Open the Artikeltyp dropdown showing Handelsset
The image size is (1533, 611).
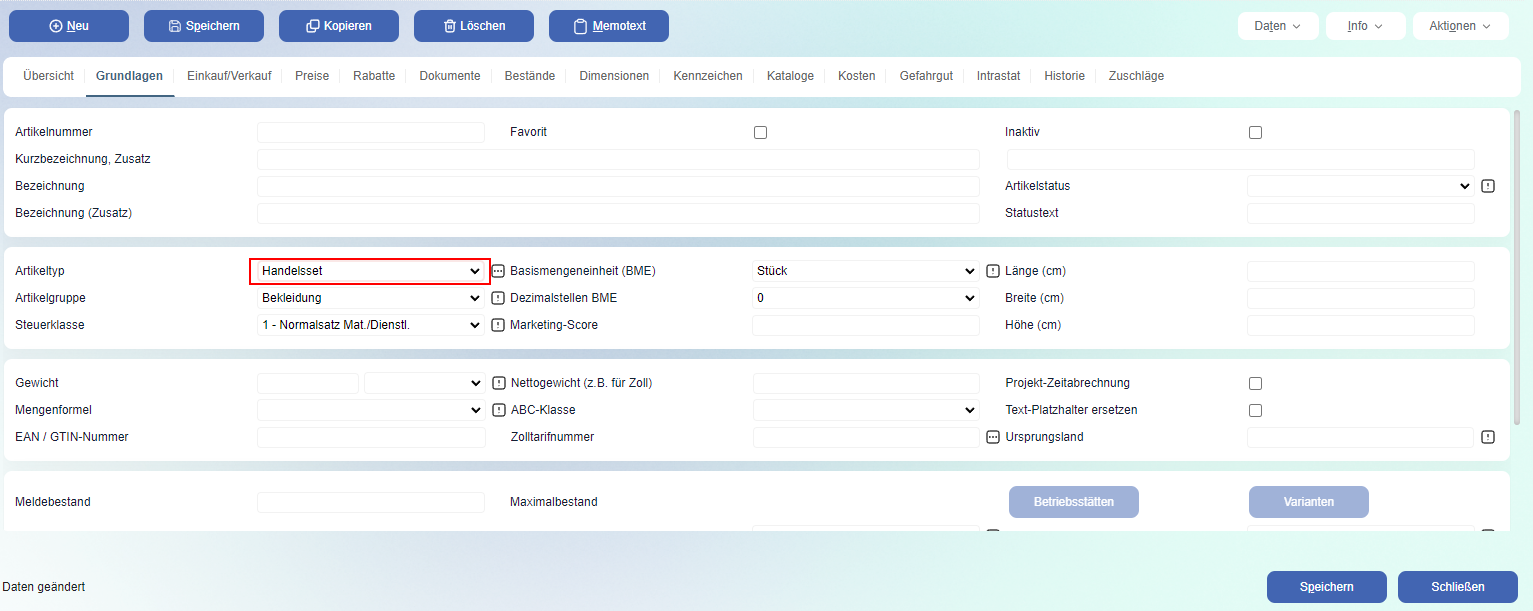point(370,271)
